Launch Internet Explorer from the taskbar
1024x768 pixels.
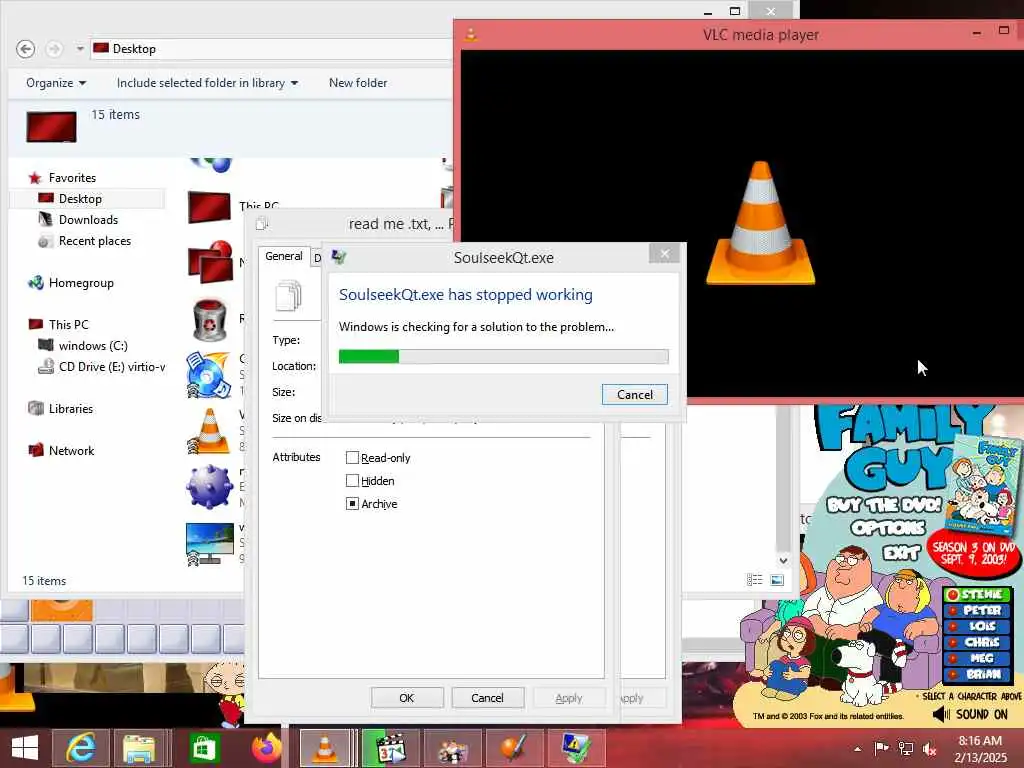[x=81, y=748]
